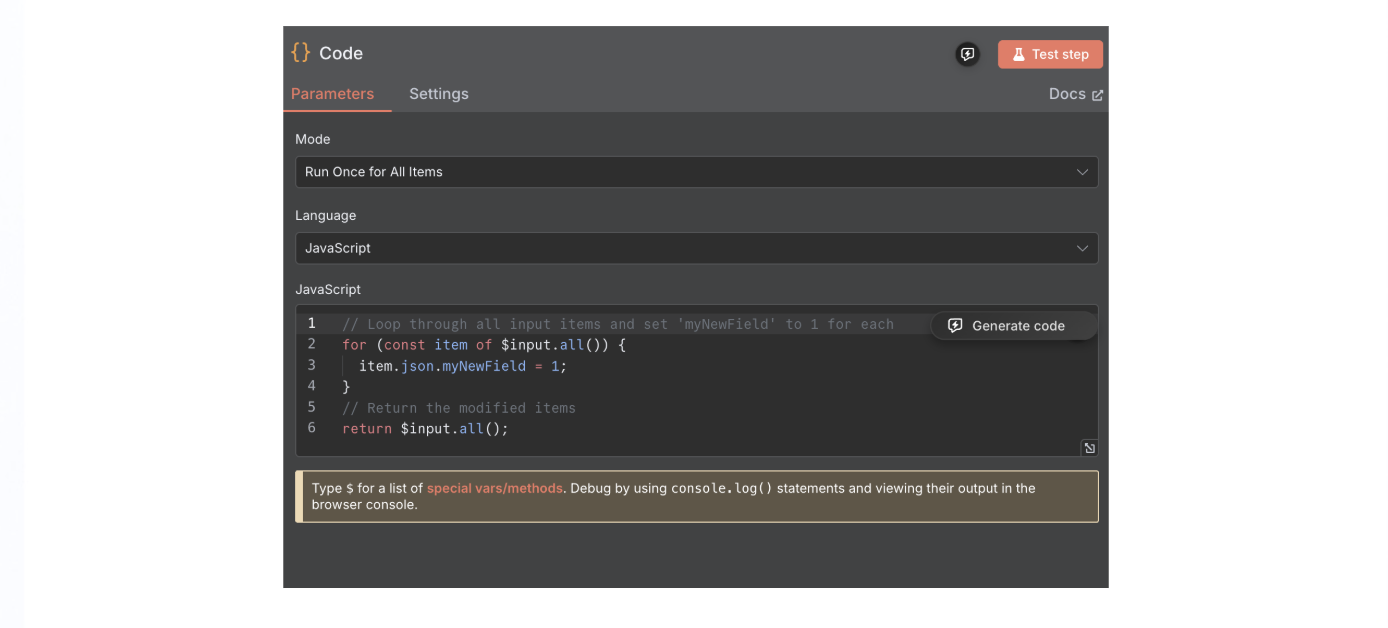This screenshot has width=1388, height=628.
Task: Click the Test step button
Action: click(1050, 54)
